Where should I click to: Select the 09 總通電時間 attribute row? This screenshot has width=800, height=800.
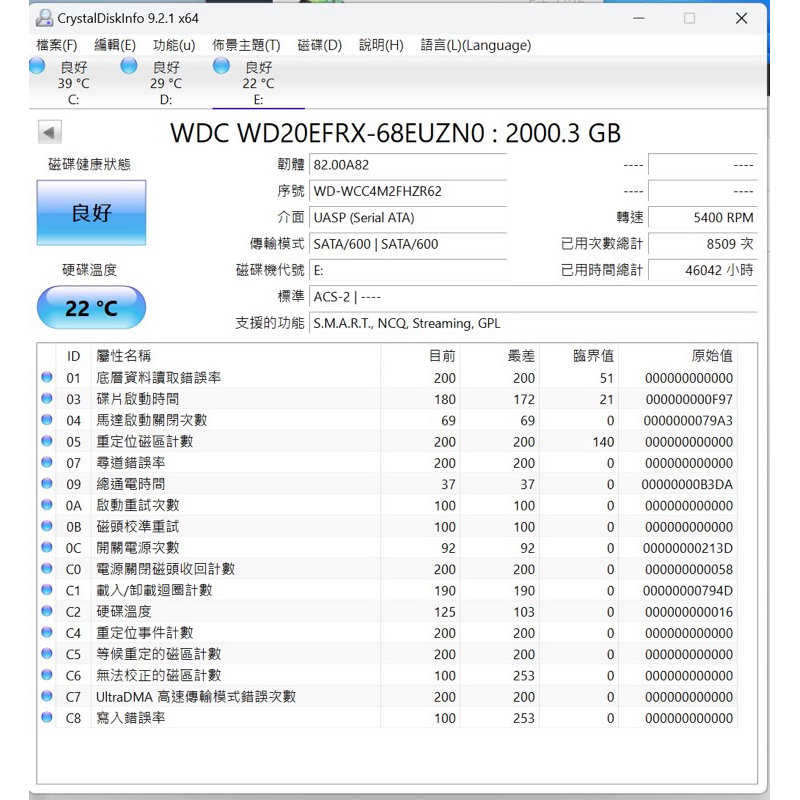point(400,484)
